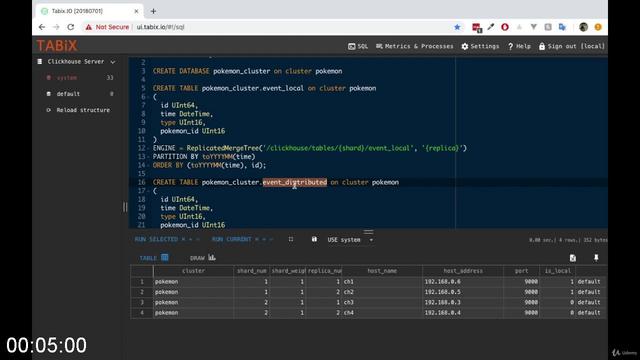Screen dimensions: 640x360
Task: Select the ch3 host_name cell
Action: (382, 302)
